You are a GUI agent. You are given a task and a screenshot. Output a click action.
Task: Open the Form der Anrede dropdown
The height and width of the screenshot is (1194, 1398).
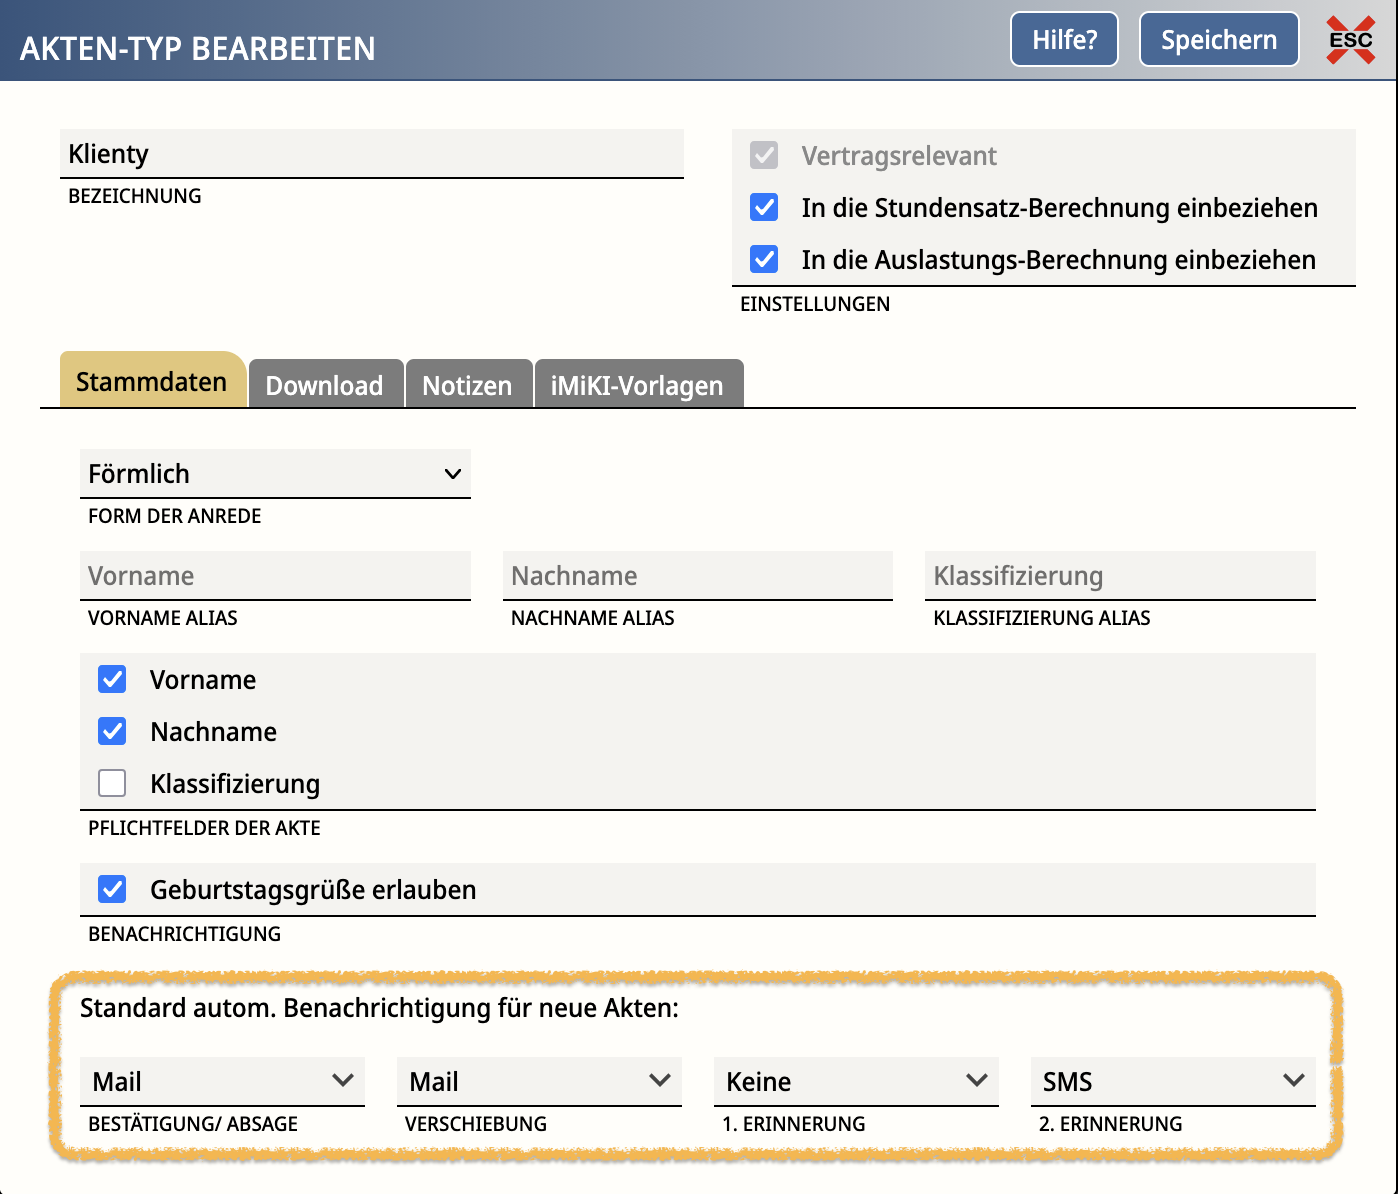tap(275, 474)
